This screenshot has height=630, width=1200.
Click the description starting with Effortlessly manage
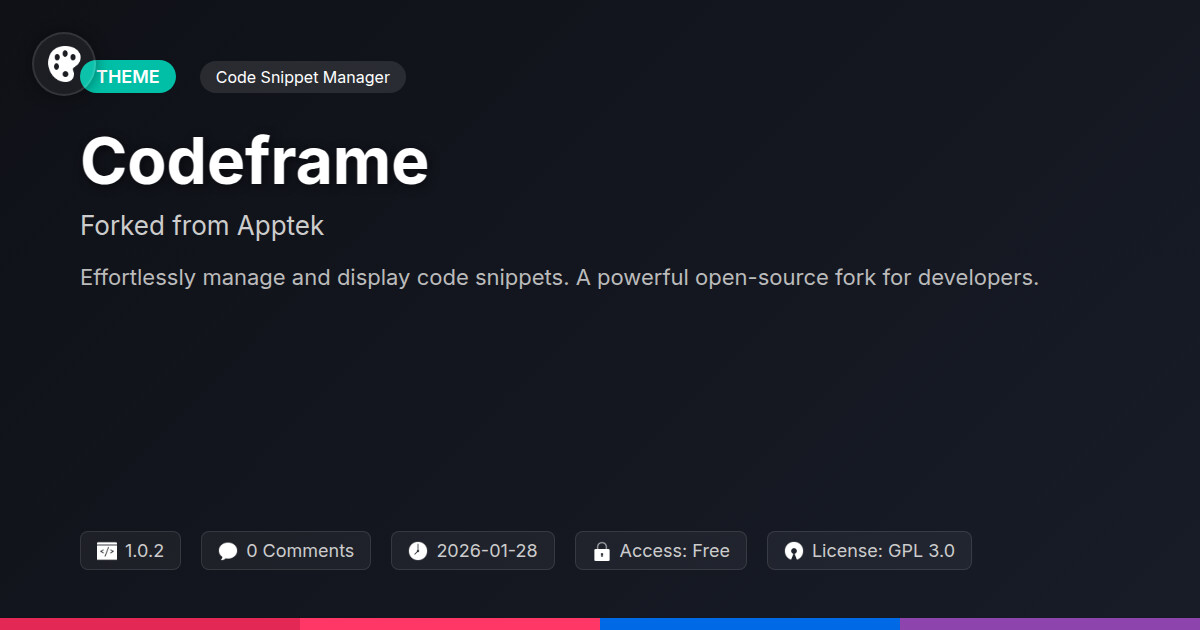560,278
